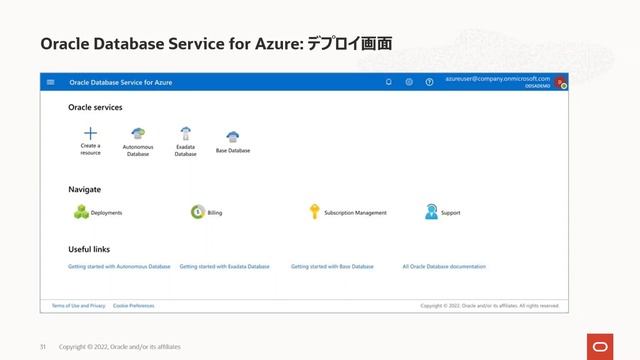
Task: Open Getting started with Autonomous Database link
Action: click(119, 267)
